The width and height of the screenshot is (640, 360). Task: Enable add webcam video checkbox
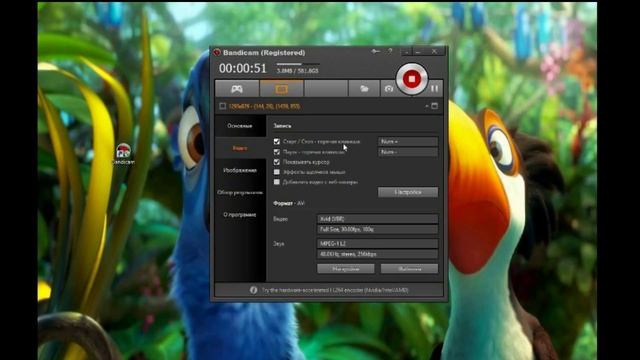(277, 182)
